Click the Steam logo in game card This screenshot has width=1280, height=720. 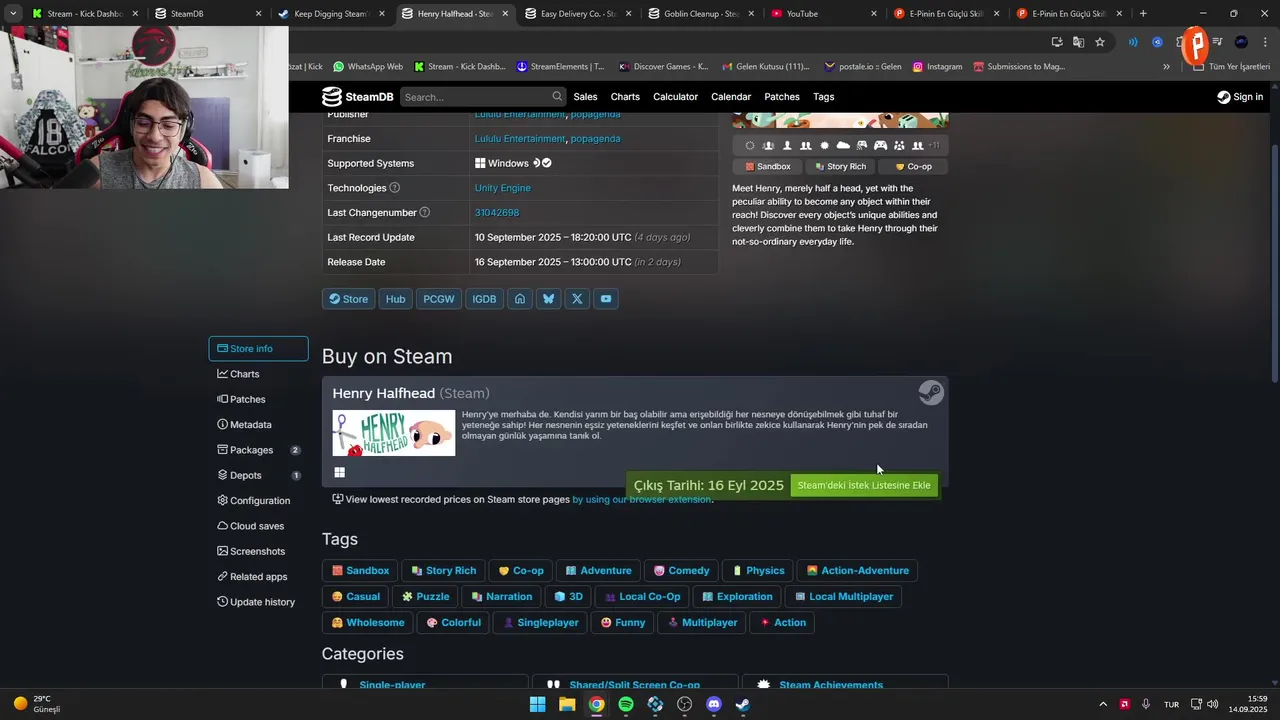(x=931, y=393)
